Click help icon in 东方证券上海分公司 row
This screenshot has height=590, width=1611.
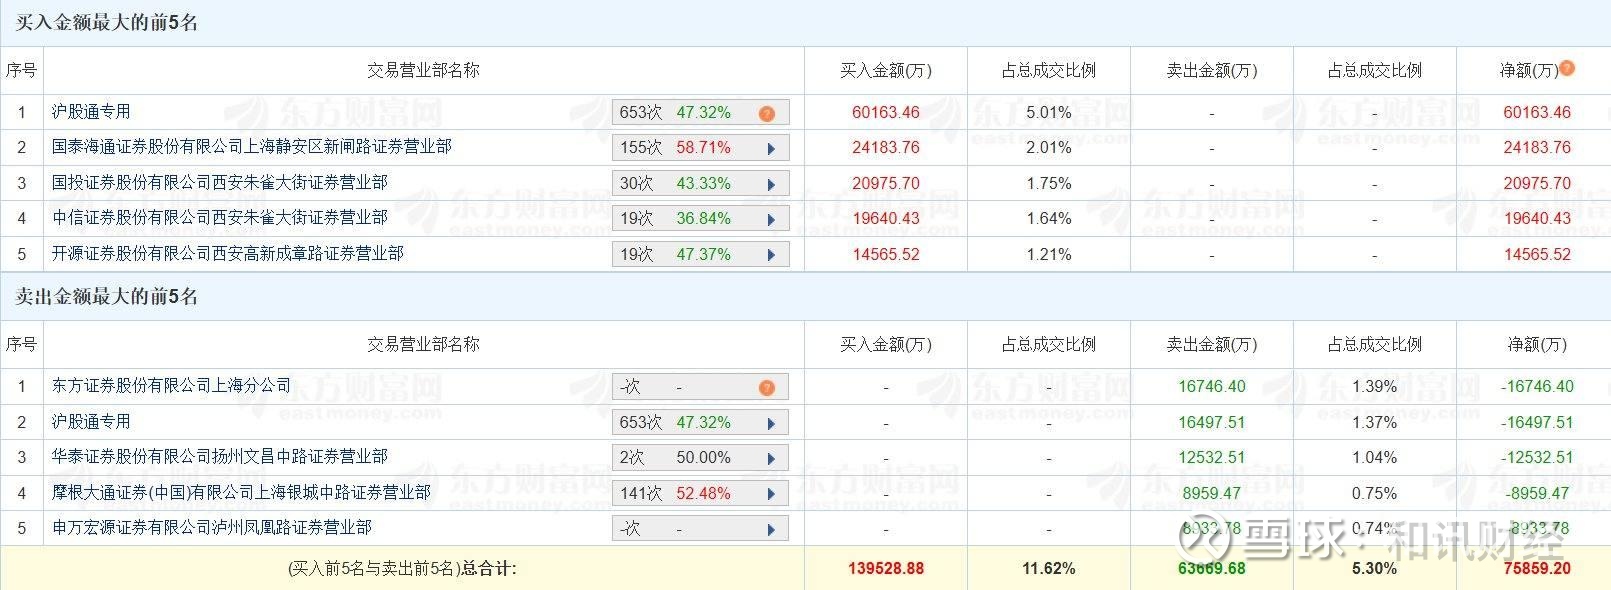(767, 388)
